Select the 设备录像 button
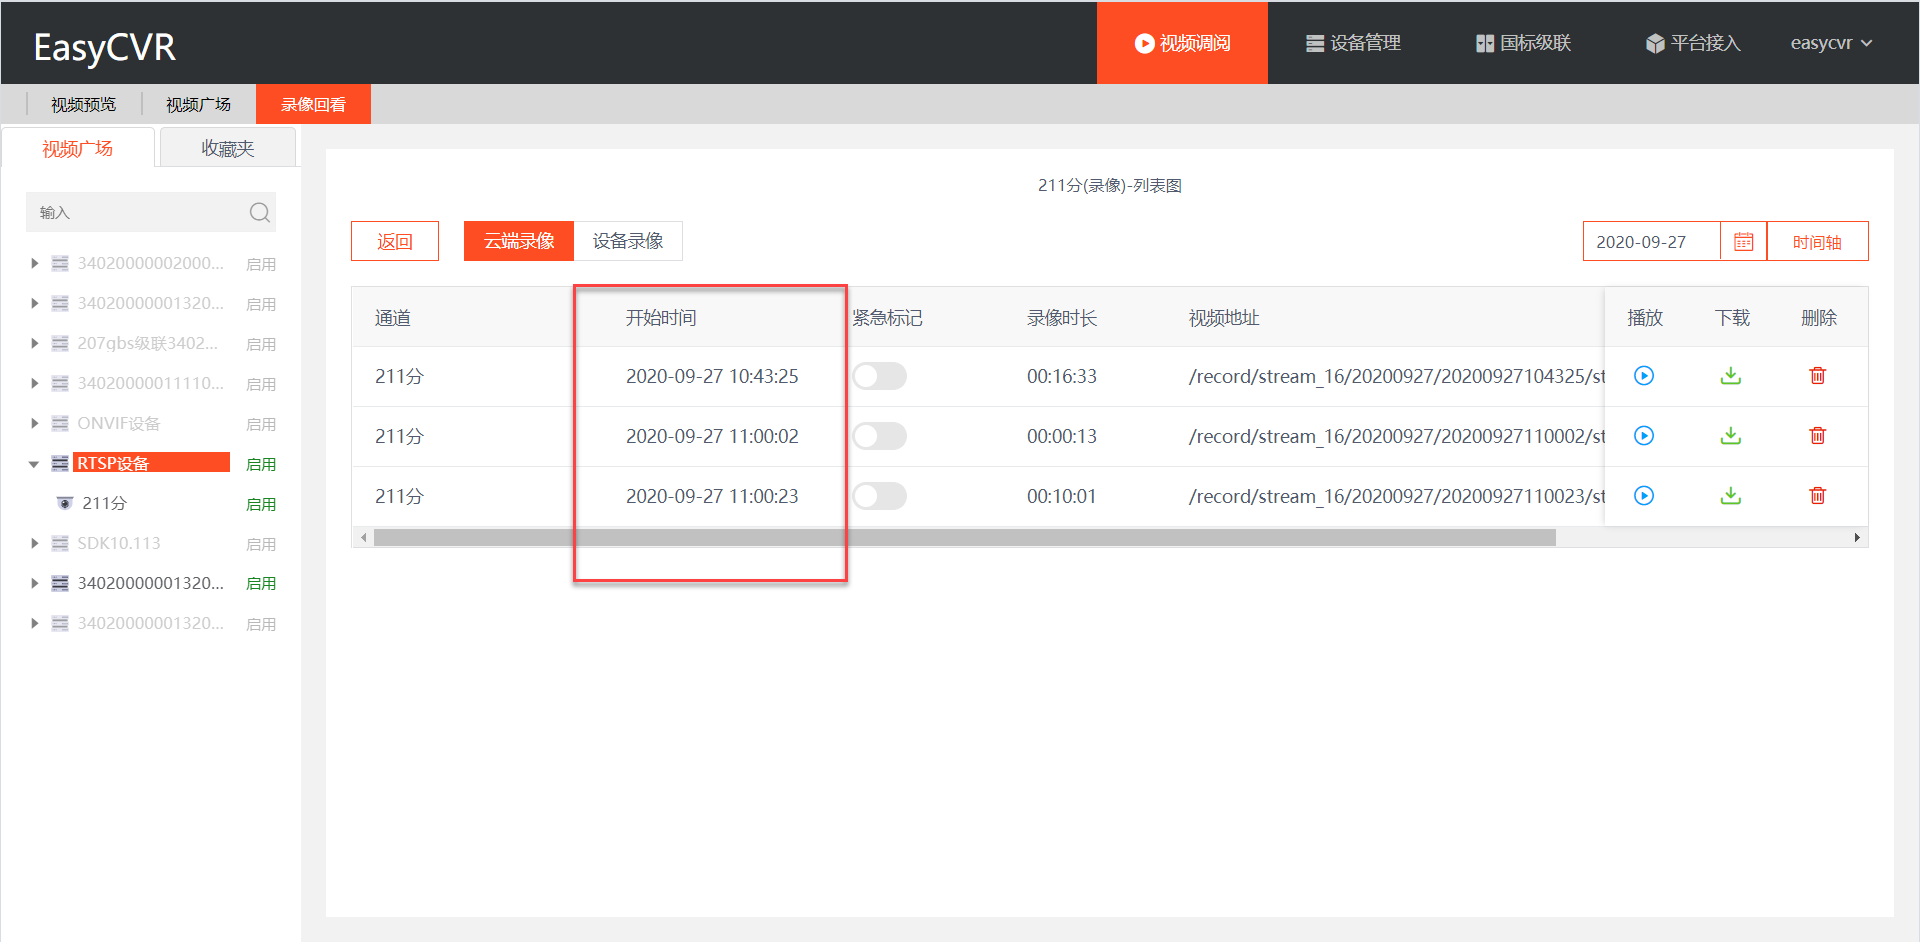 click(628, 241)
